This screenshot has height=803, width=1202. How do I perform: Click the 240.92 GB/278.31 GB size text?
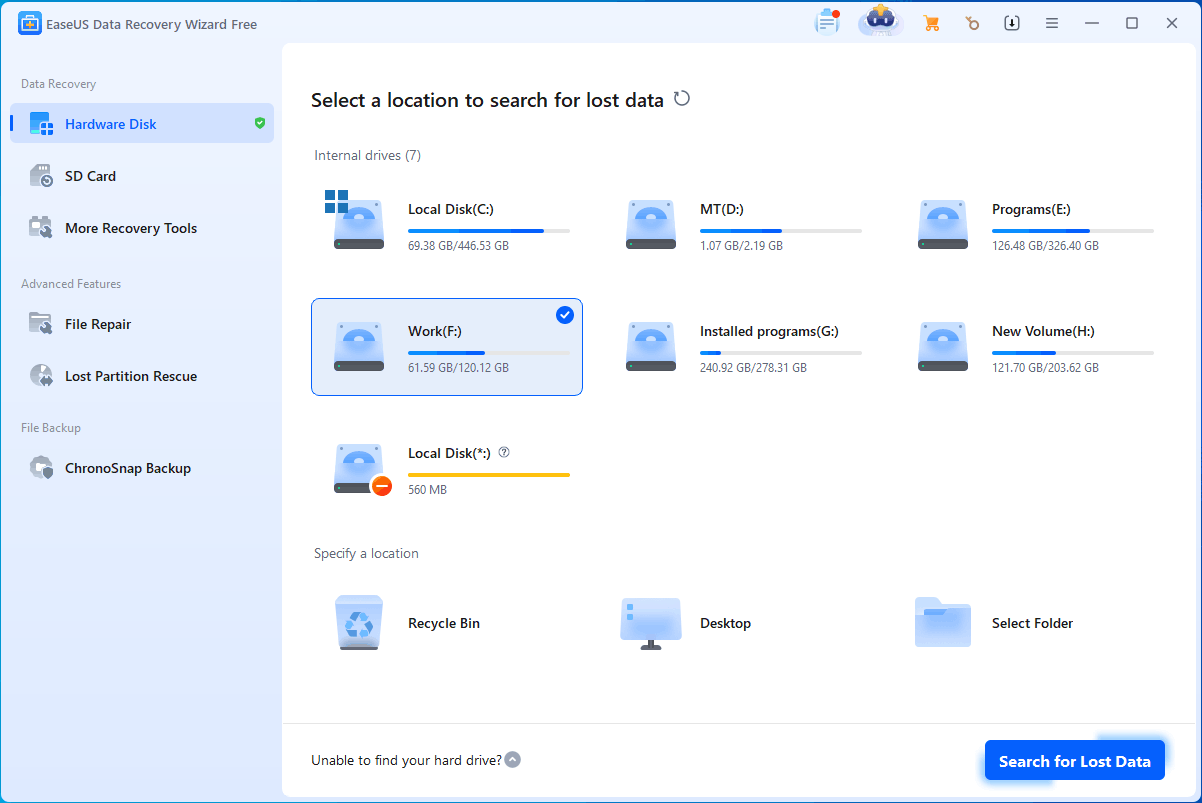(x=753, y=368)
